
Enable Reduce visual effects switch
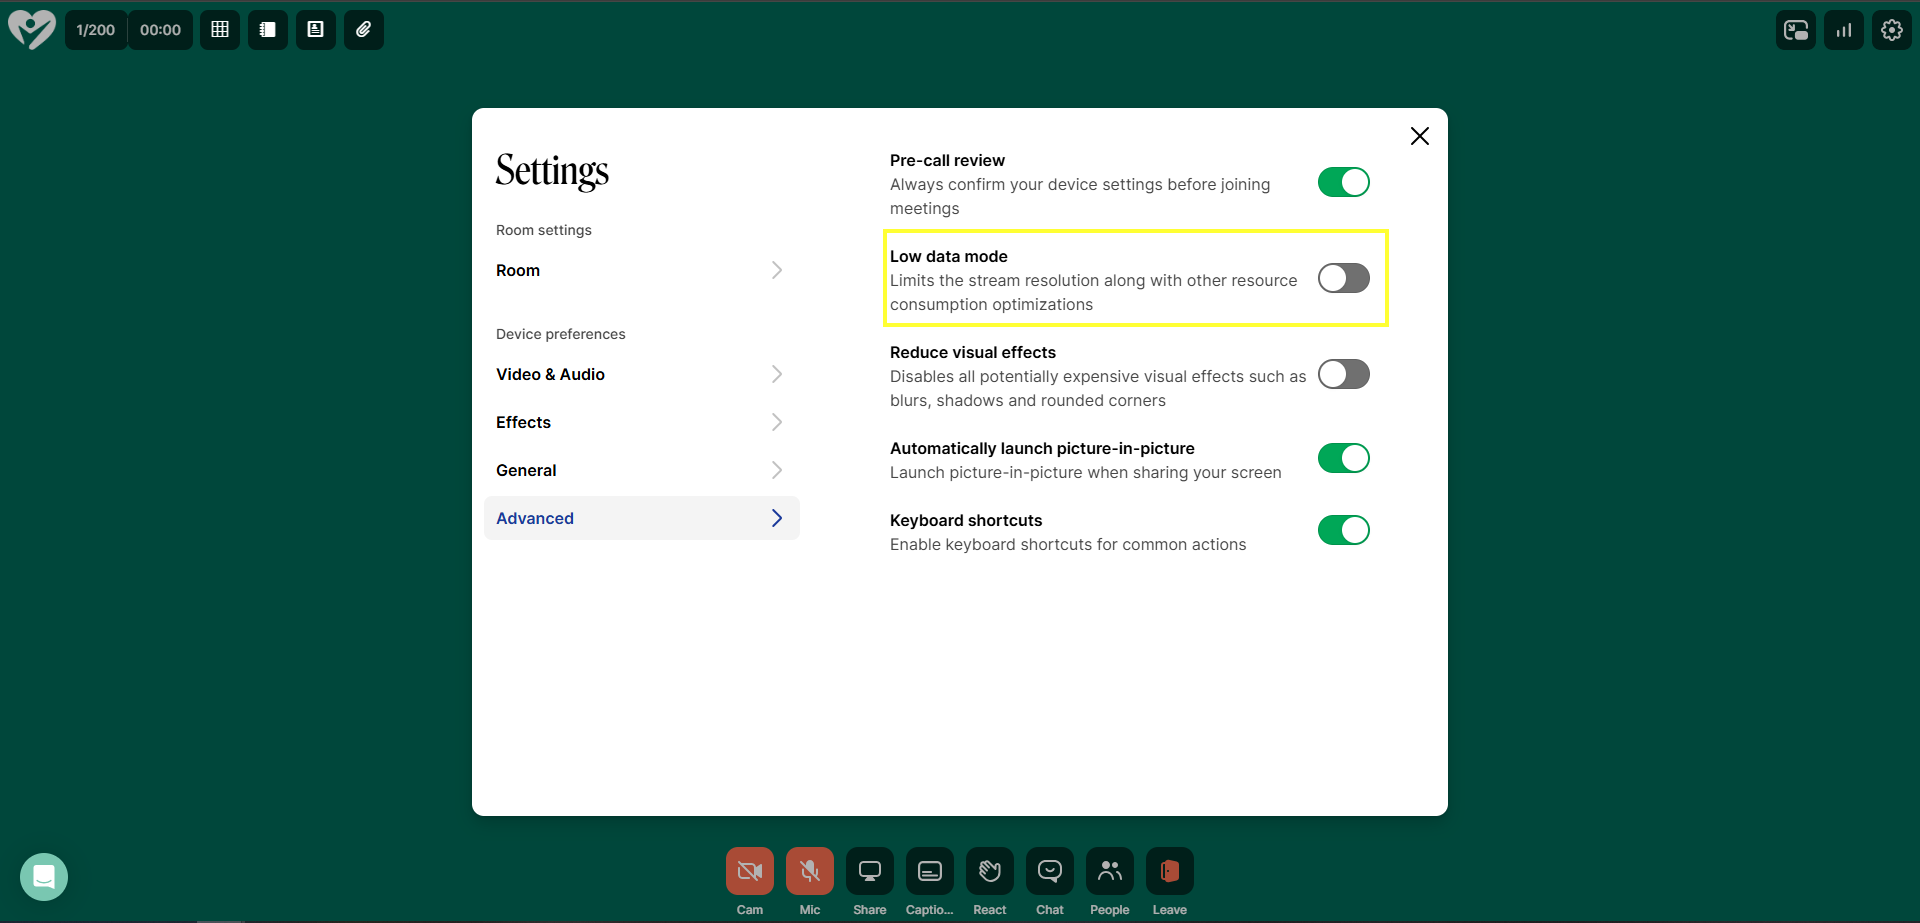(1344, 374)
